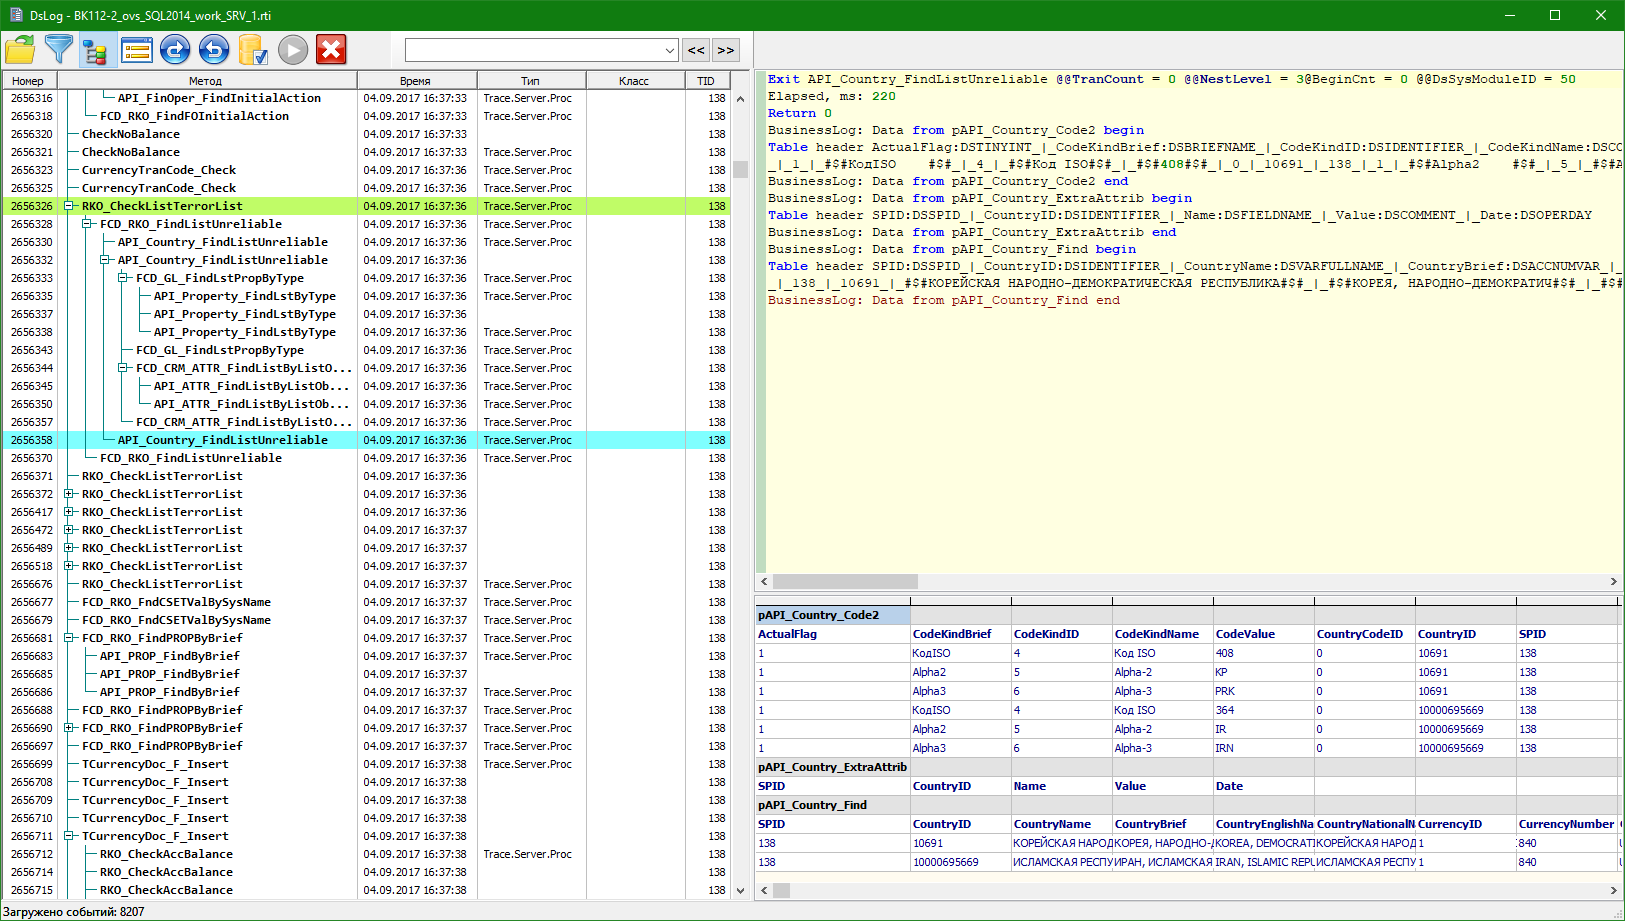Select TCurrencyDoc_F_Insert row 2656699

(x=155, y=764)
